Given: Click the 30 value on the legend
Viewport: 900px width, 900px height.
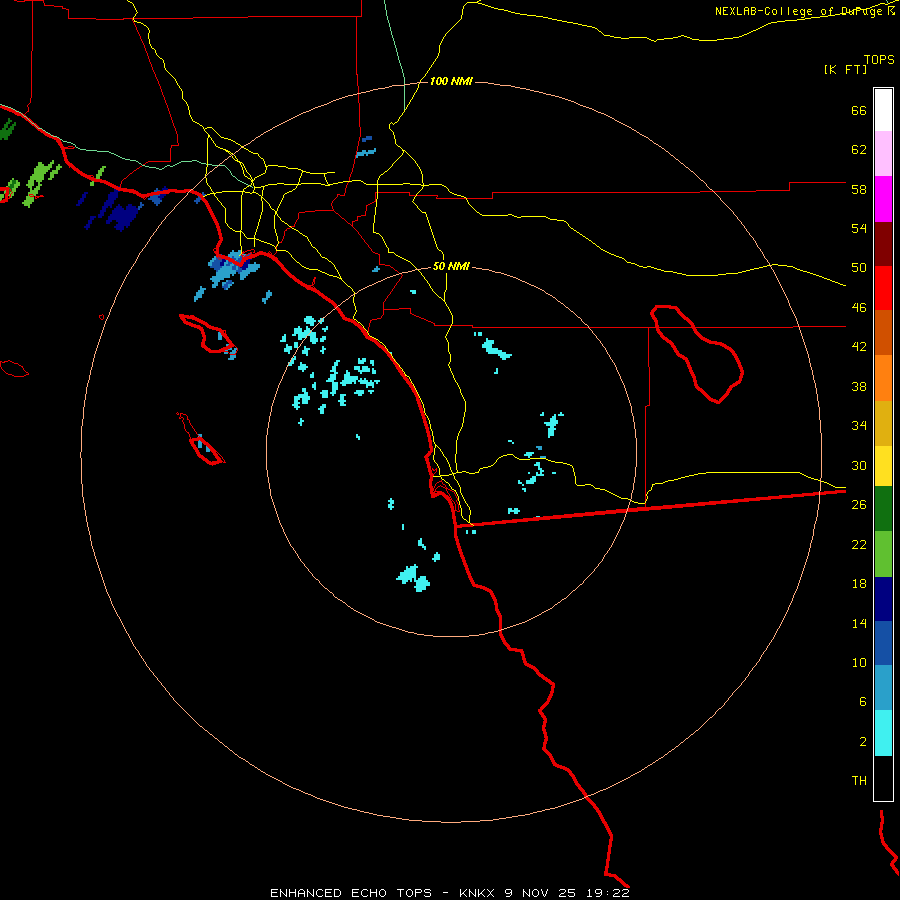Looking at the screenshot, I should pos(859,465).
